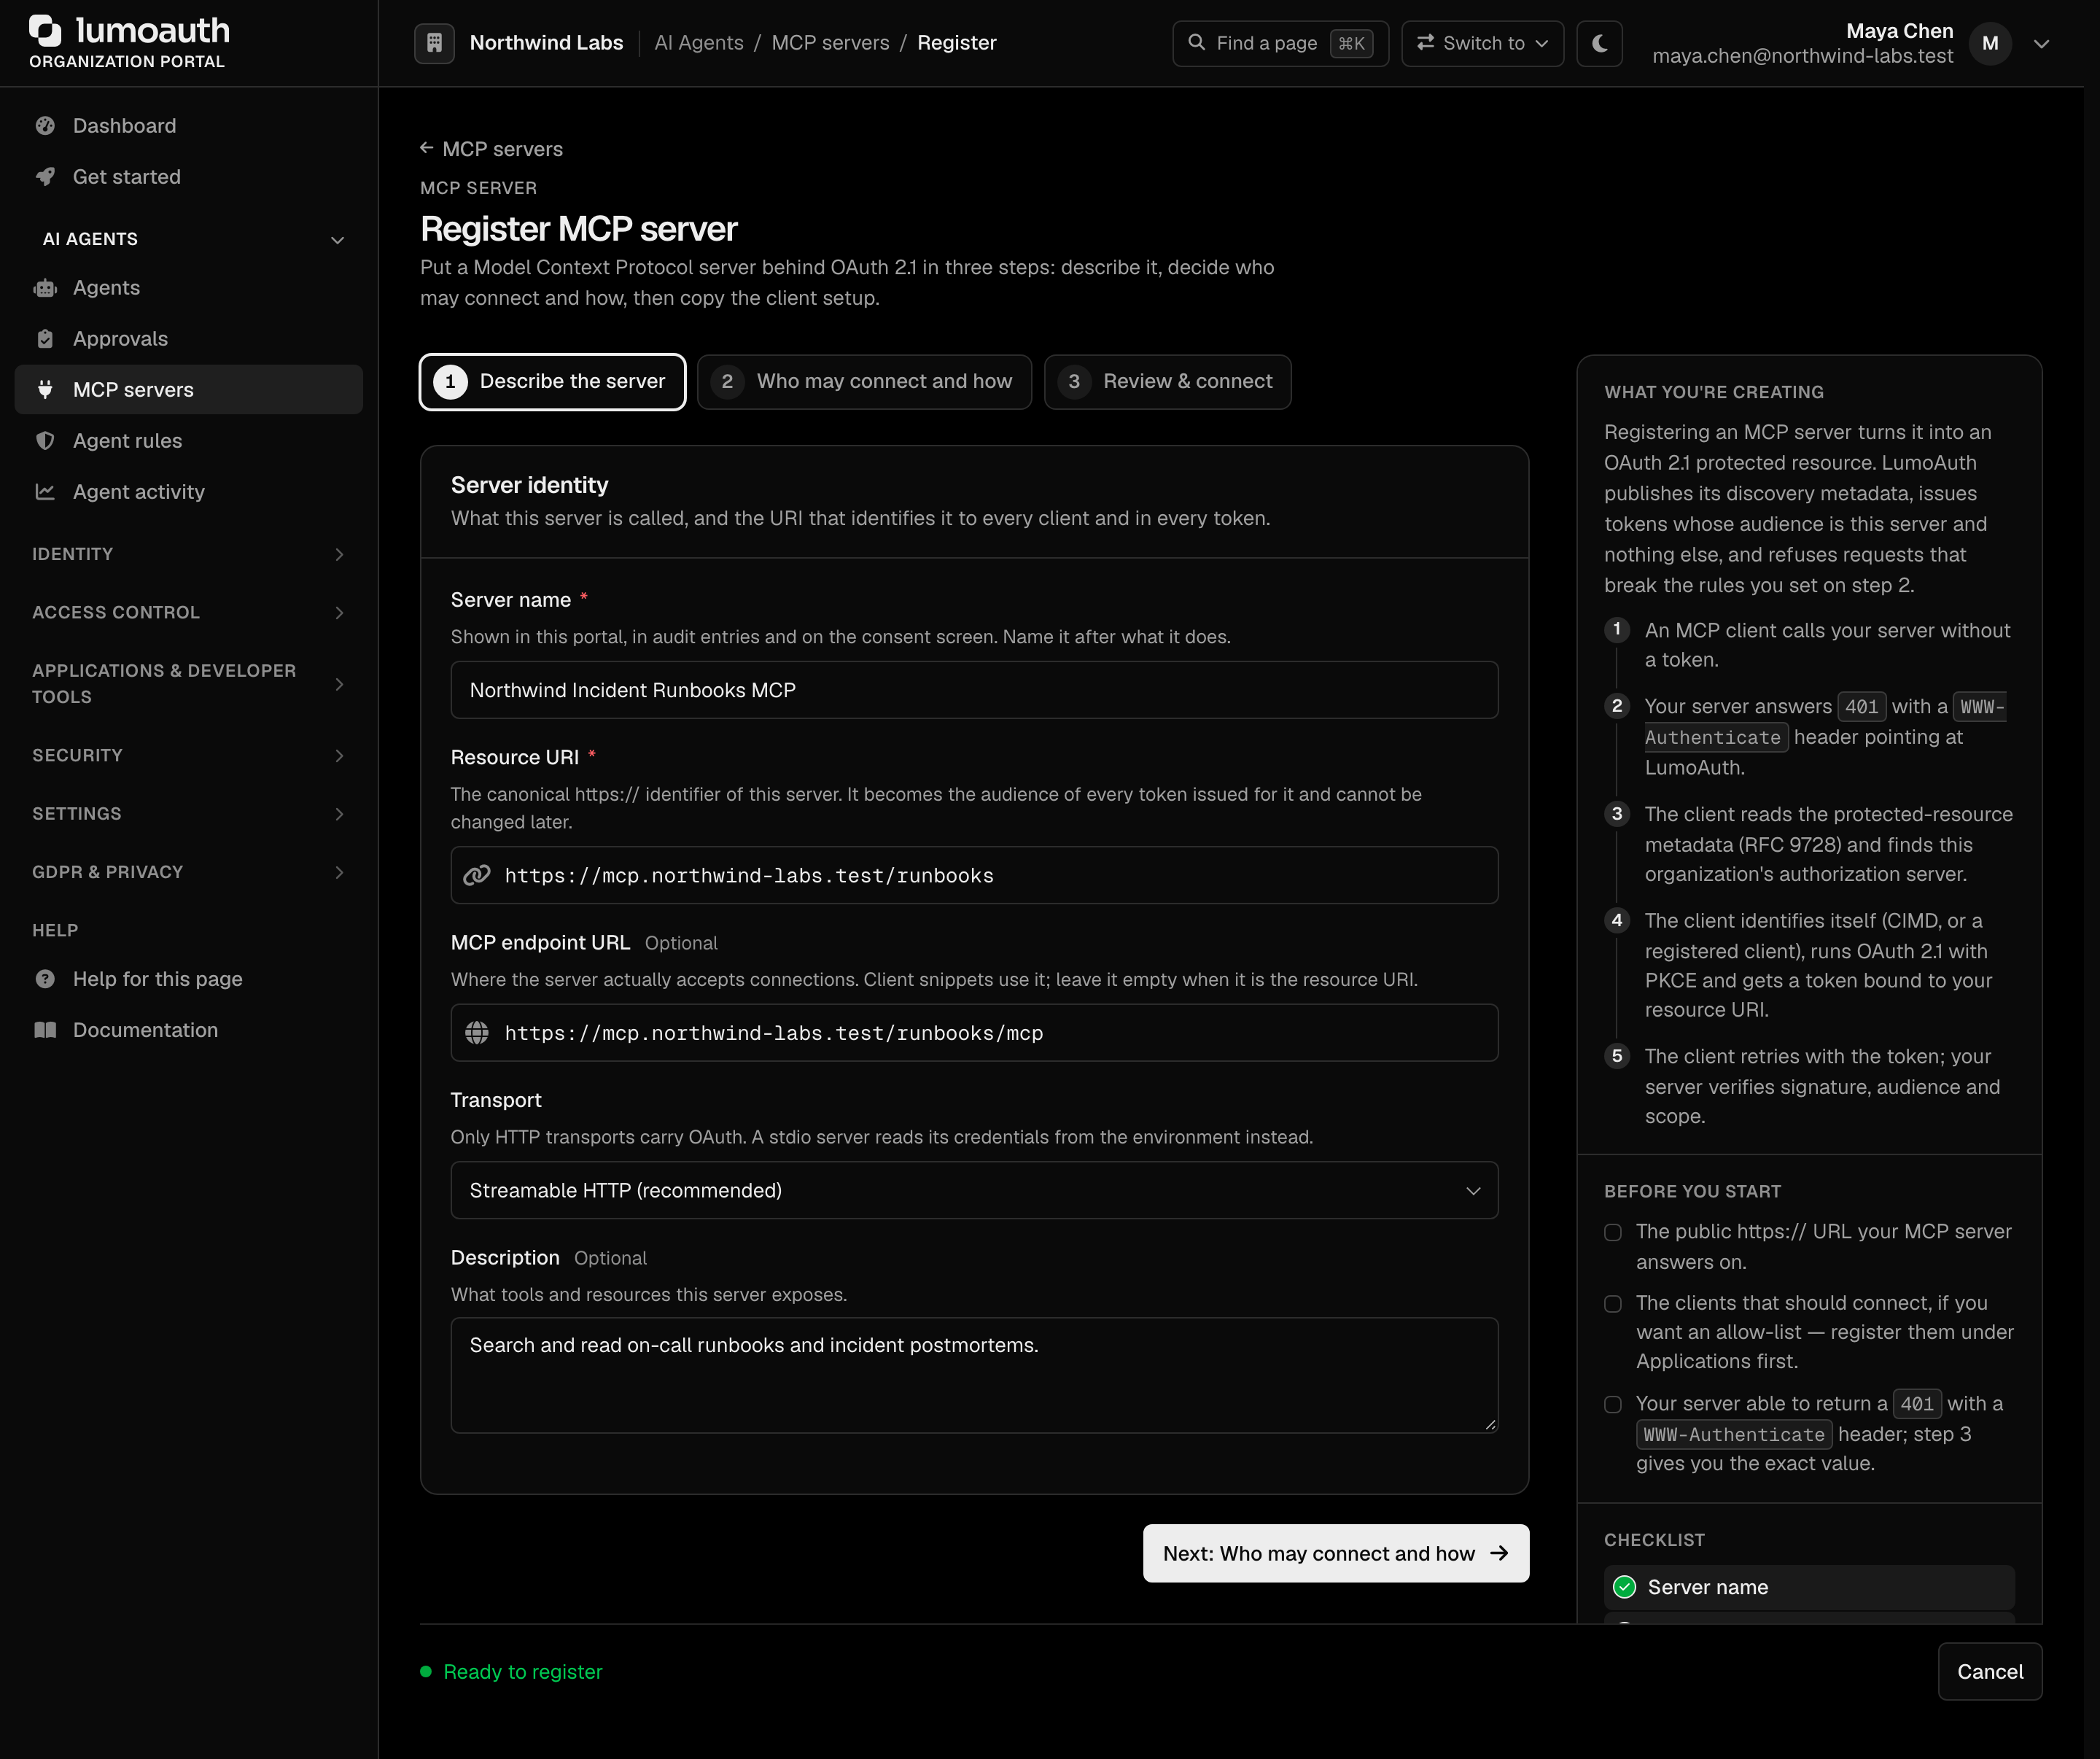Go to Agents in the sidebar
This screenshot has height=1759, width=2100.
pyautogui.click(x=189, y=287)
